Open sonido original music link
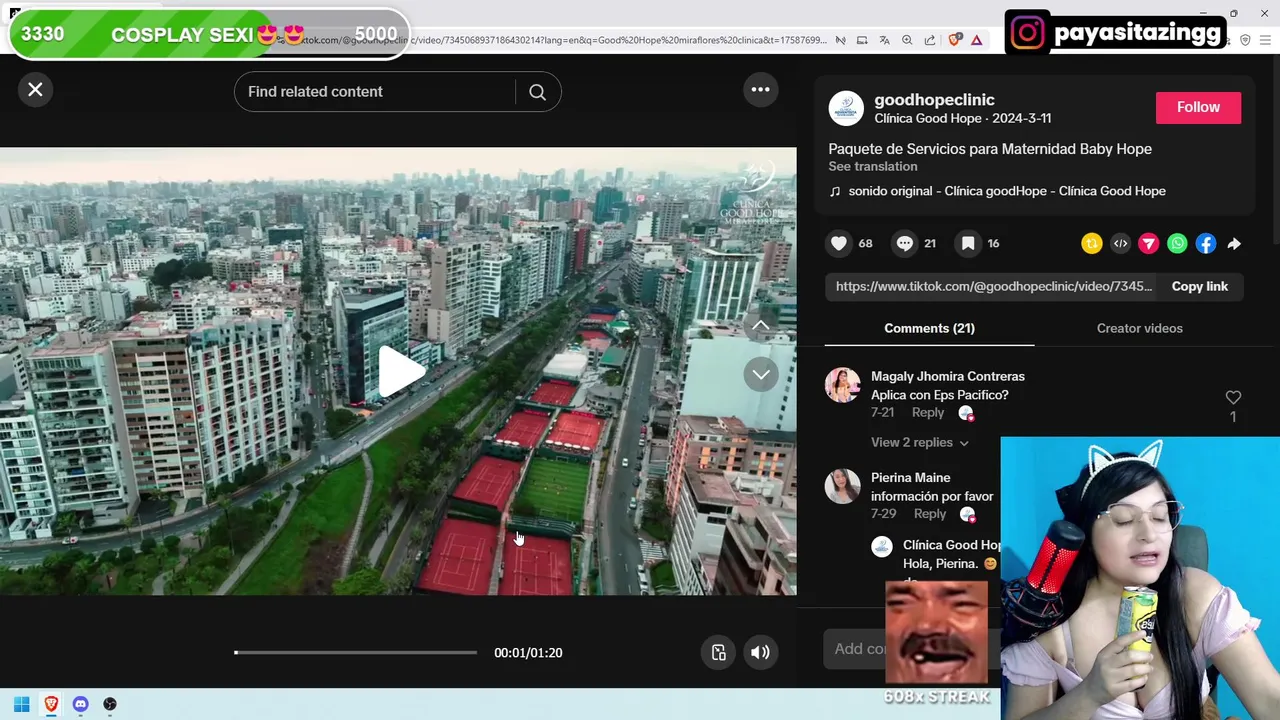This screenshot has height=720, width=1280. click(1007, 191)
